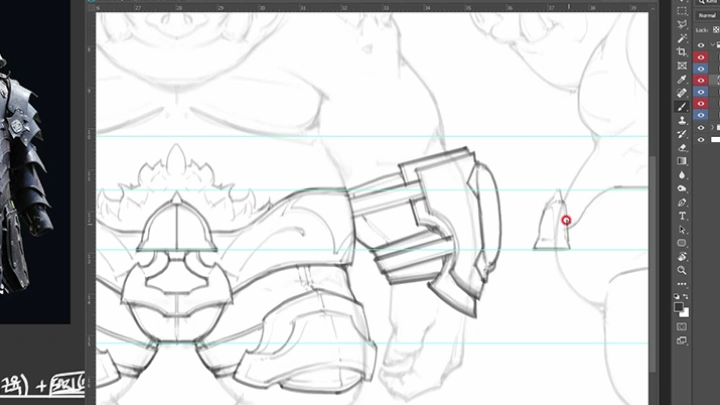Select the Blur tool
The width and height of the screenshot is (720, 405).
click(682, 175)
